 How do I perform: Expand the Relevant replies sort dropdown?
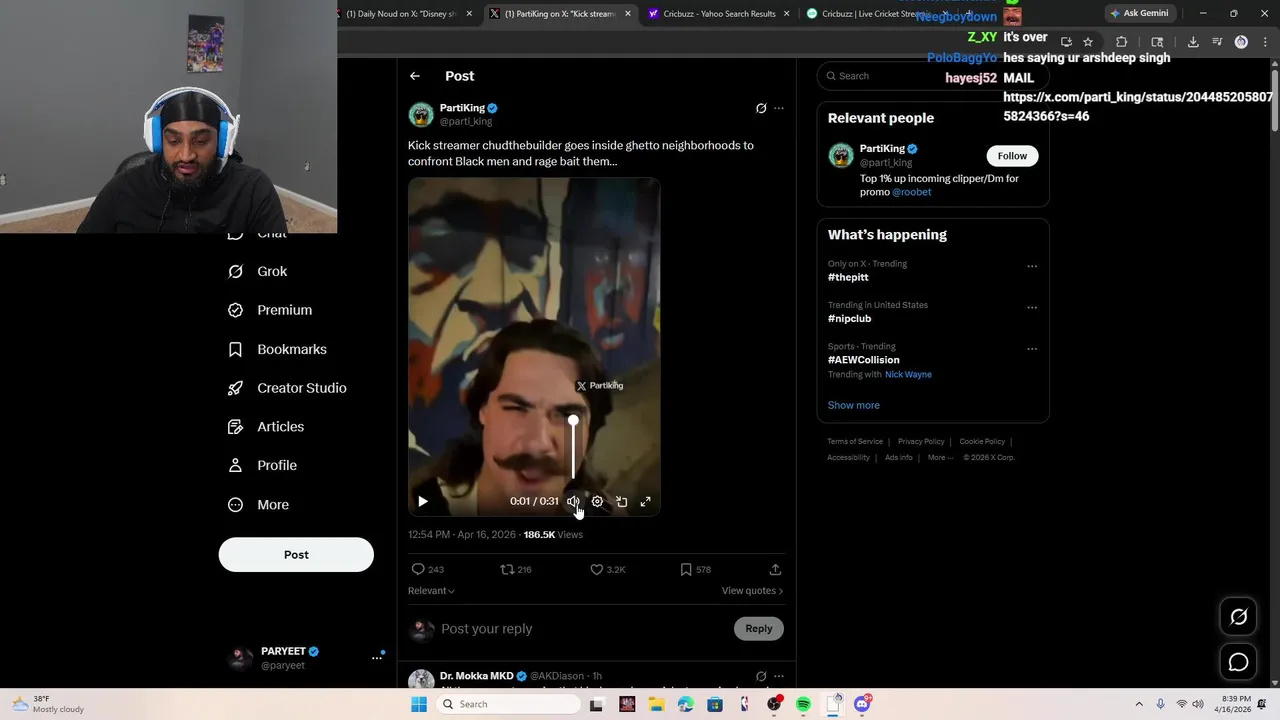coord(431,591)
